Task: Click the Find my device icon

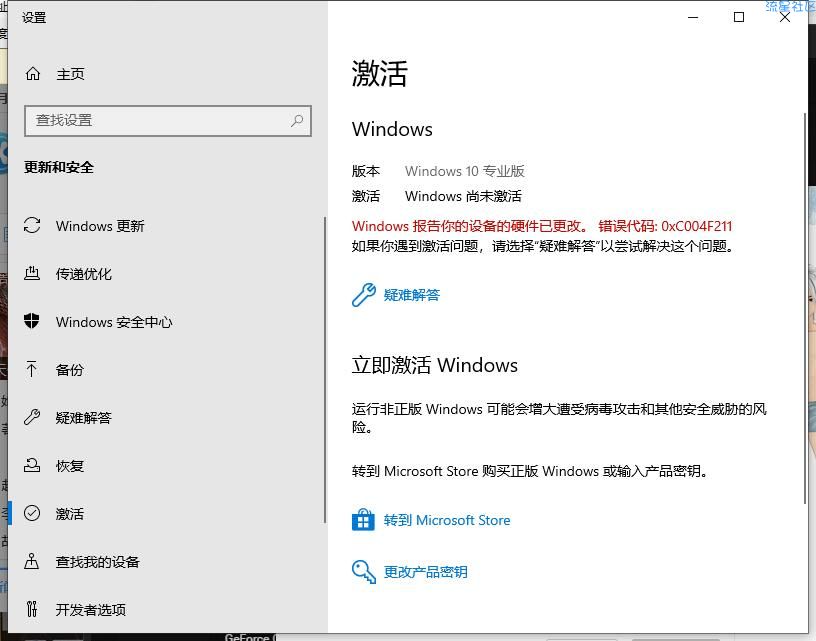Action: 32,561
